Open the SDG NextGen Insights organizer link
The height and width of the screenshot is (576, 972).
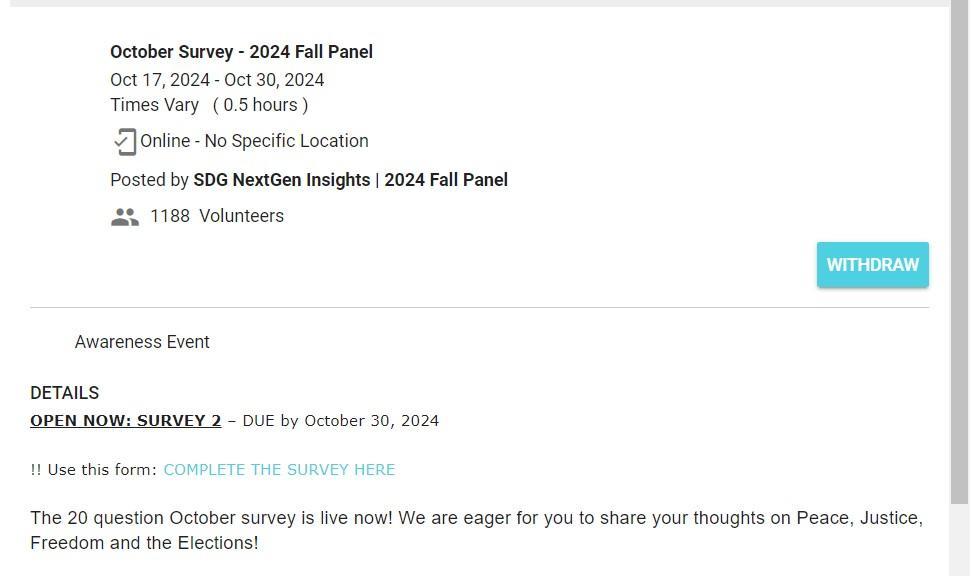pyautogui.click(x=281, y=180)
